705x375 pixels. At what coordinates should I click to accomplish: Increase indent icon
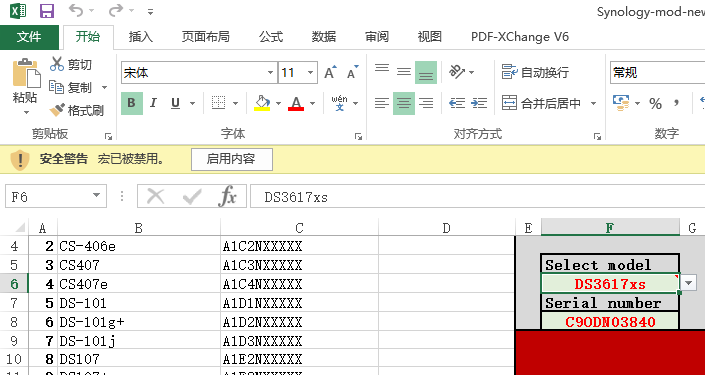[x=479, y=103]
